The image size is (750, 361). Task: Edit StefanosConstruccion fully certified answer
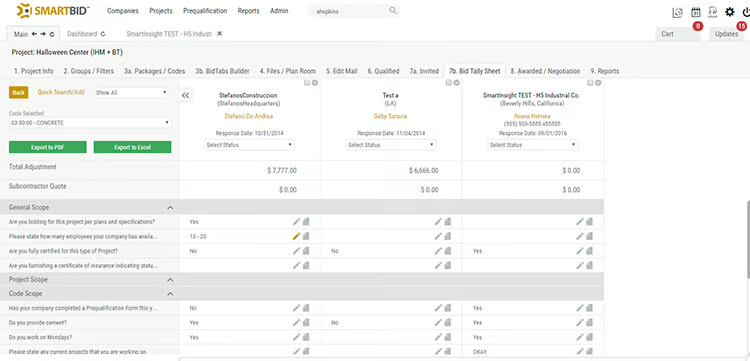coord(297,251)
